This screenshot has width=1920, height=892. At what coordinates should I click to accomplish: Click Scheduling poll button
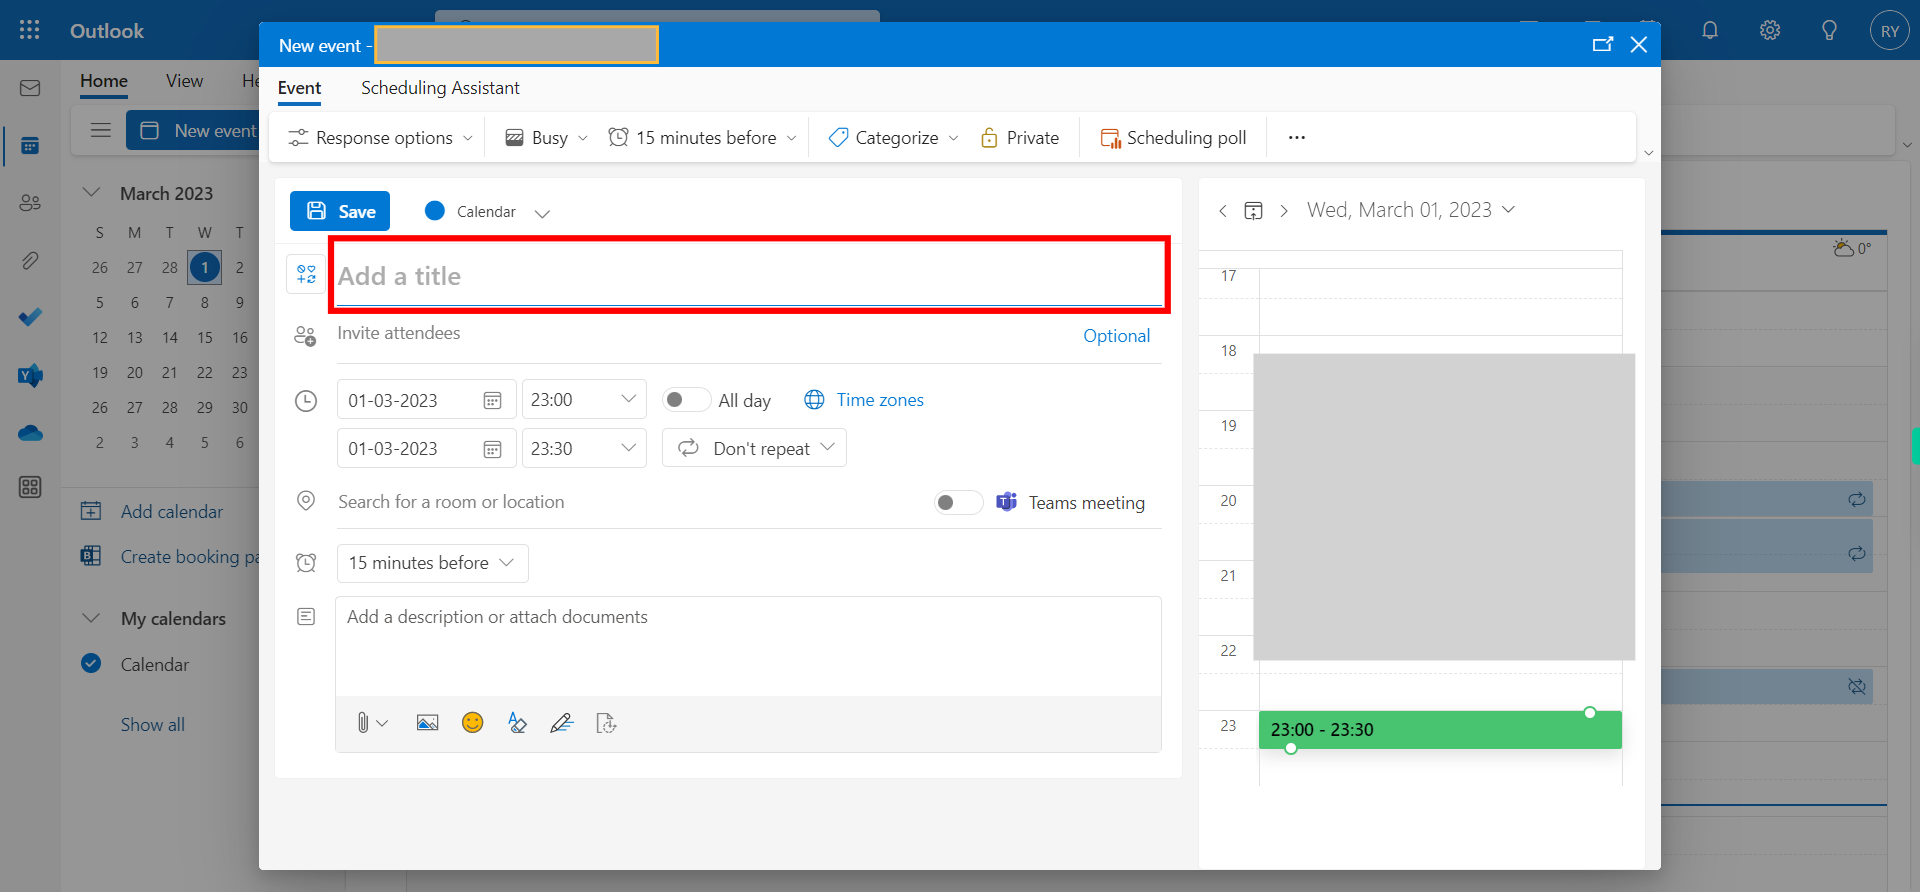[x=1174, y=138]
